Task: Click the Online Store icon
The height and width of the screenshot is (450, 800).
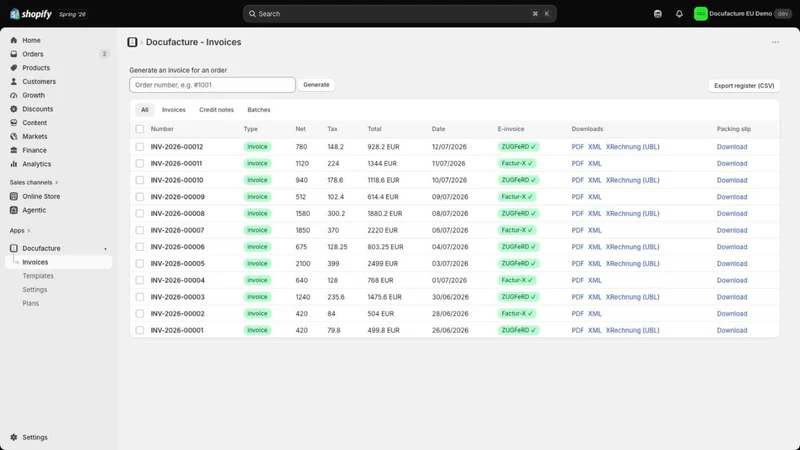Action: tap(14, 196)
